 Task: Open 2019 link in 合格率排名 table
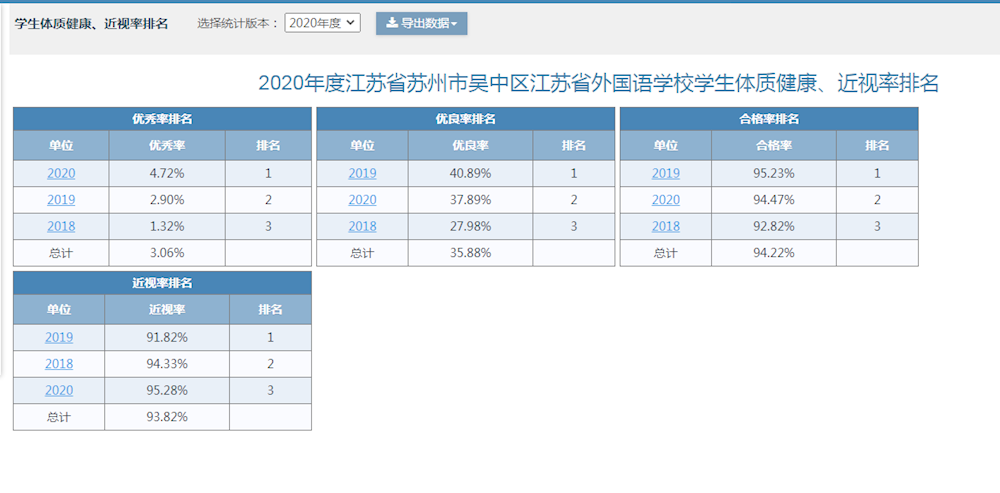pos(666,173)
